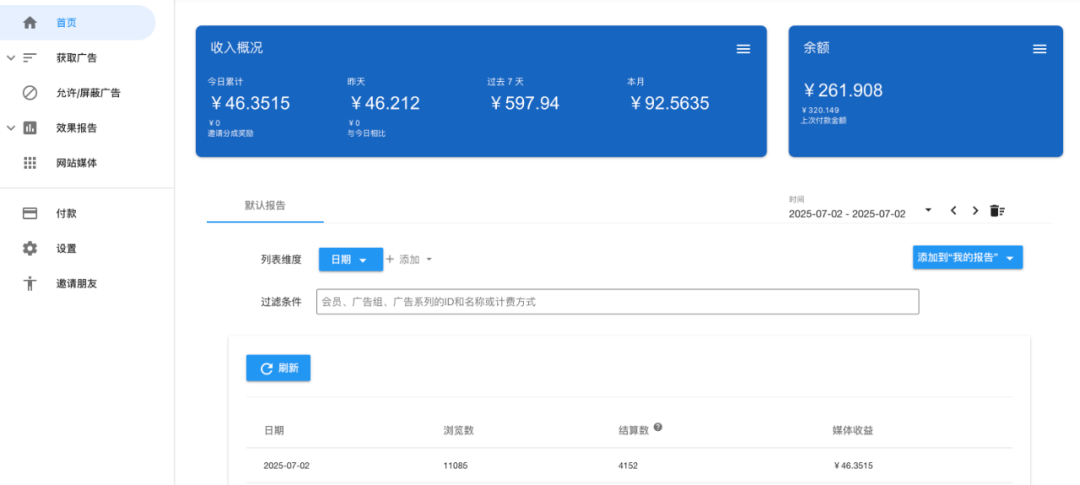The width and height of the screenshot is (1080, 485).
Task: Open 邀请朋友 menu item
Action: point(76,284)
